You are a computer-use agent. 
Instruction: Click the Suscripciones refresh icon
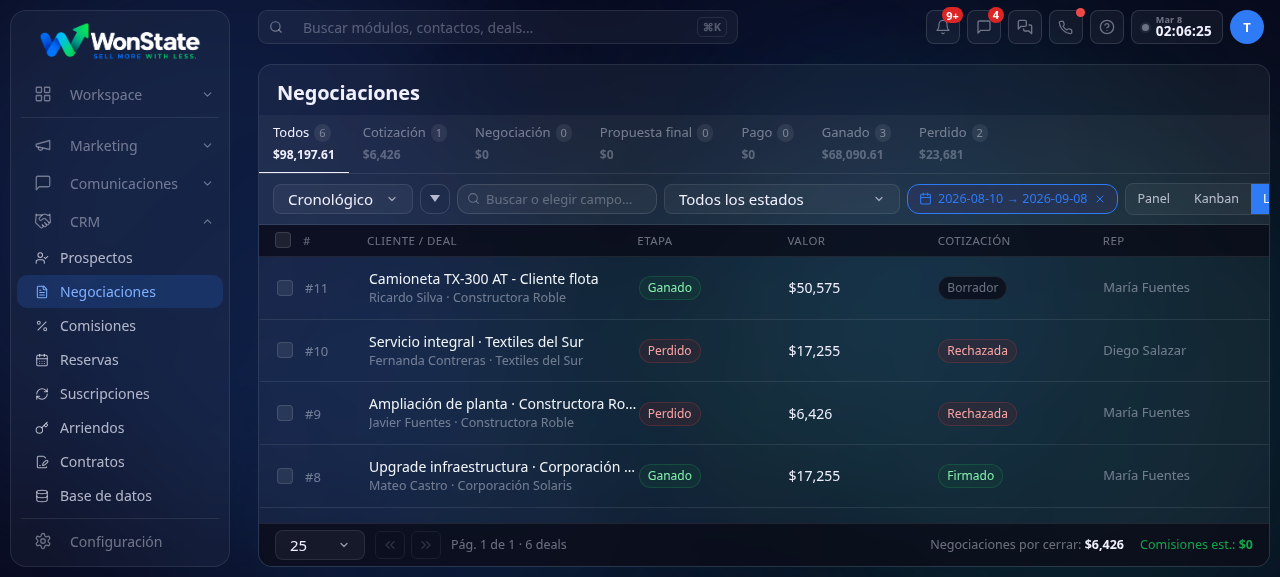(41, 394)
